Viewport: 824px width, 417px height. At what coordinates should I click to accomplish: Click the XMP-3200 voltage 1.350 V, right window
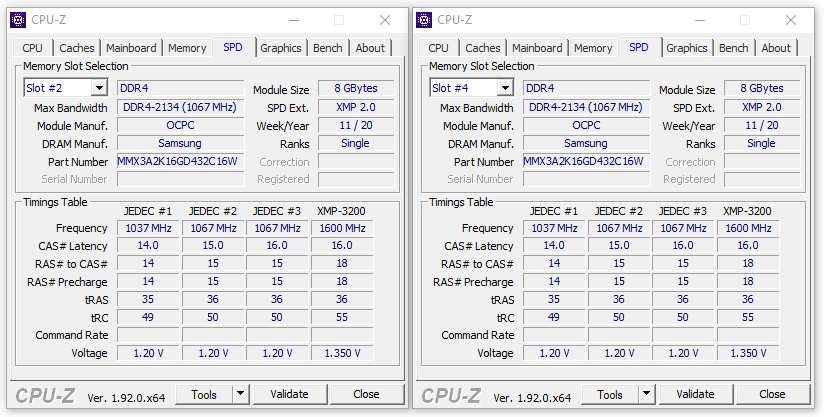748,353
